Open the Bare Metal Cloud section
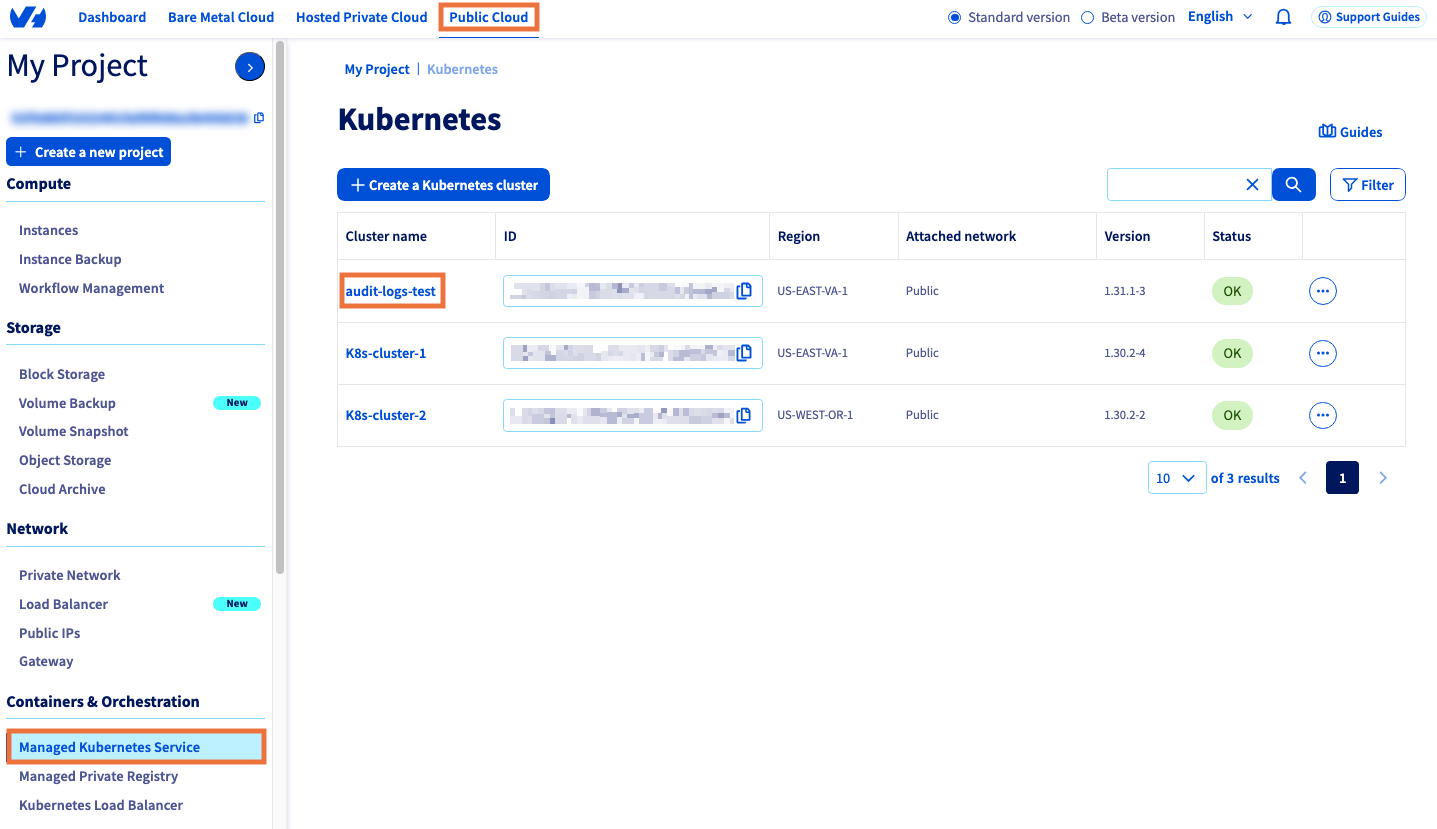1437x829 pixels. click(x=220, y=17)
